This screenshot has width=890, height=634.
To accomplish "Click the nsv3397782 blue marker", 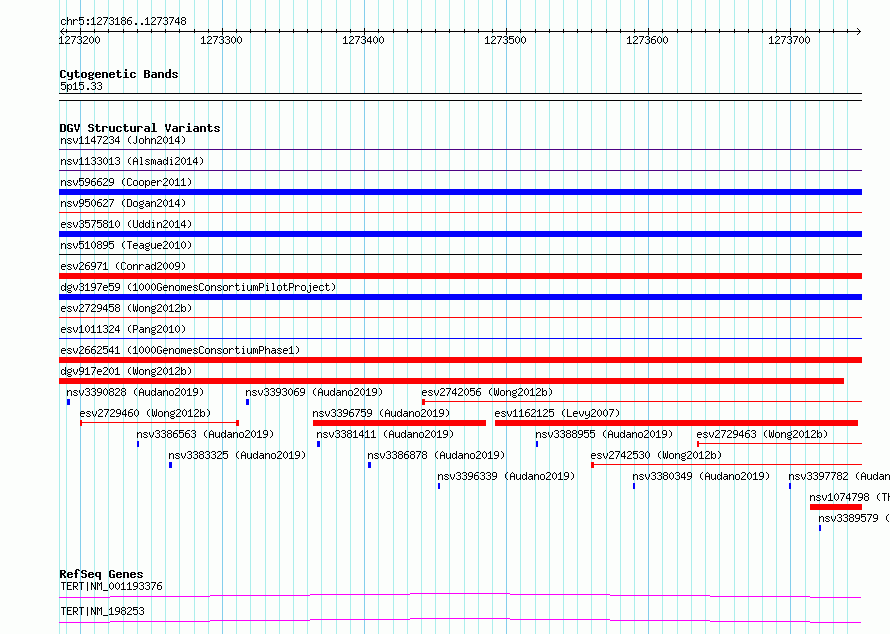I will pyautogui.click(x=790, y=486).
